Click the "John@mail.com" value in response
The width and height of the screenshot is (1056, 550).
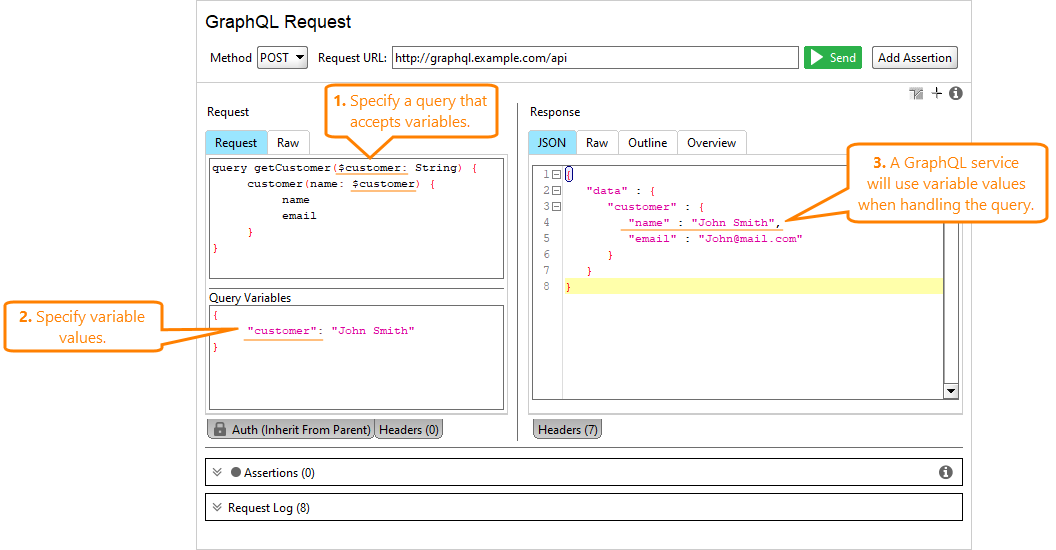pos(750,238)
